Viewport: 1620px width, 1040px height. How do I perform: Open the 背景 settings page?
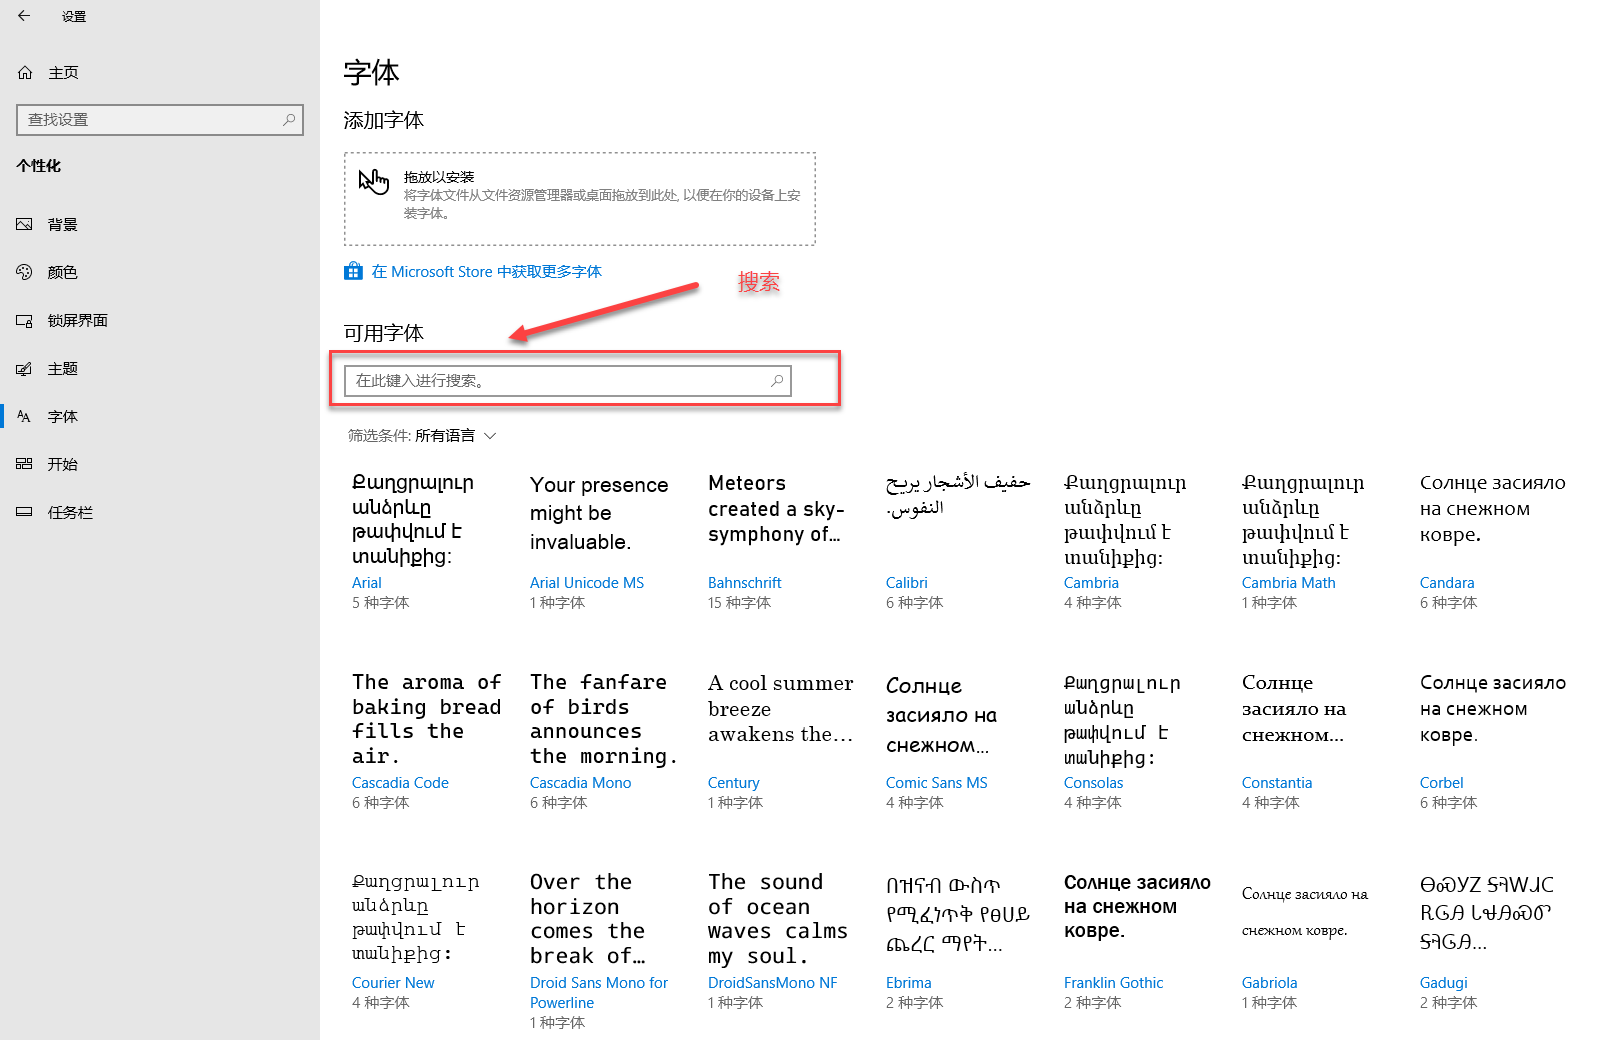click(160, 224)
